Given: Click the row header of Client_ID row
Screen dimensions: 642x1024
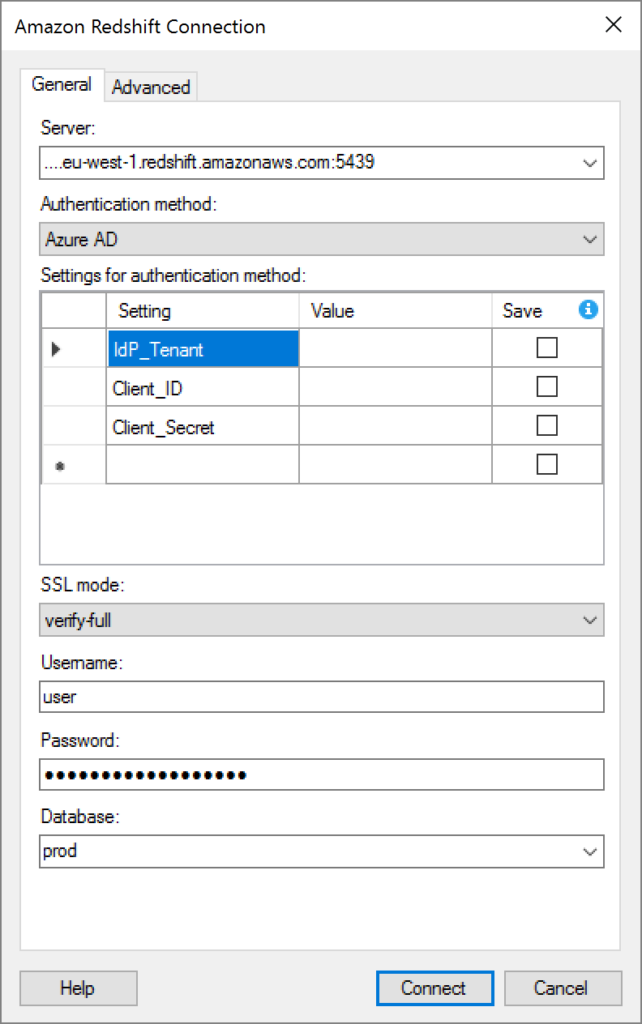Looking at the screenshot, I should coord(74,387).
